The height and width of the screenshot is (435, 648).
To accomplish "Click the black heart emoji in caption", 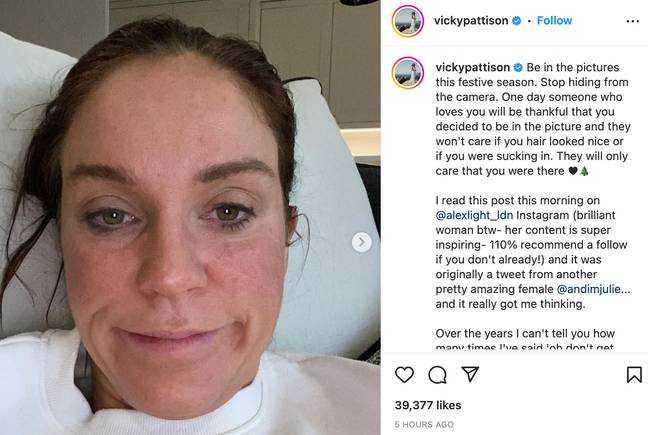I will tap(573, 171).
